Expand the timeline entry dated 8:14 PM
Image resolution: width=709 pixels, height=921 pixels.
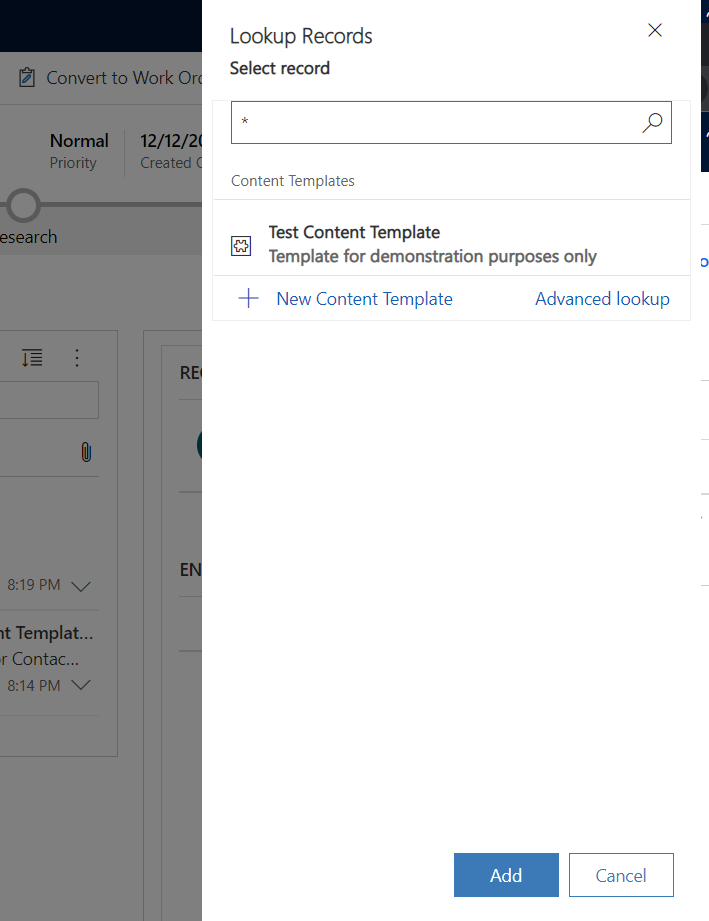pos(81,686)
